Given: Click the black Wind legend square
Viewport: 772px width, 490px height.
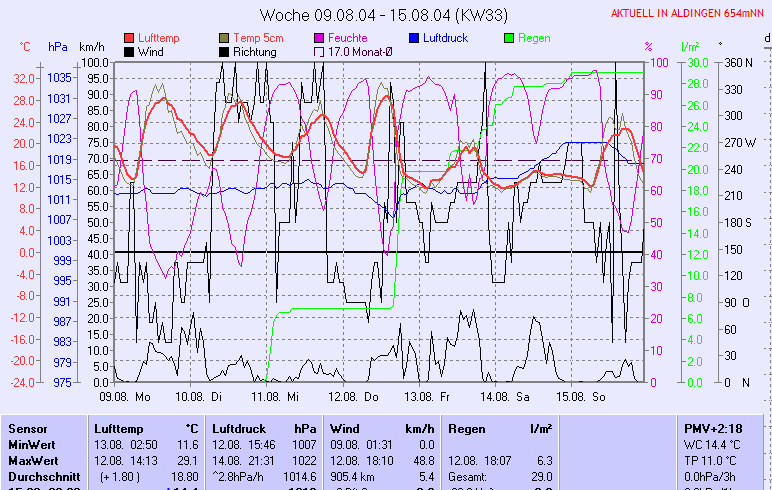Looking at the screenshot, I should 129,51.
